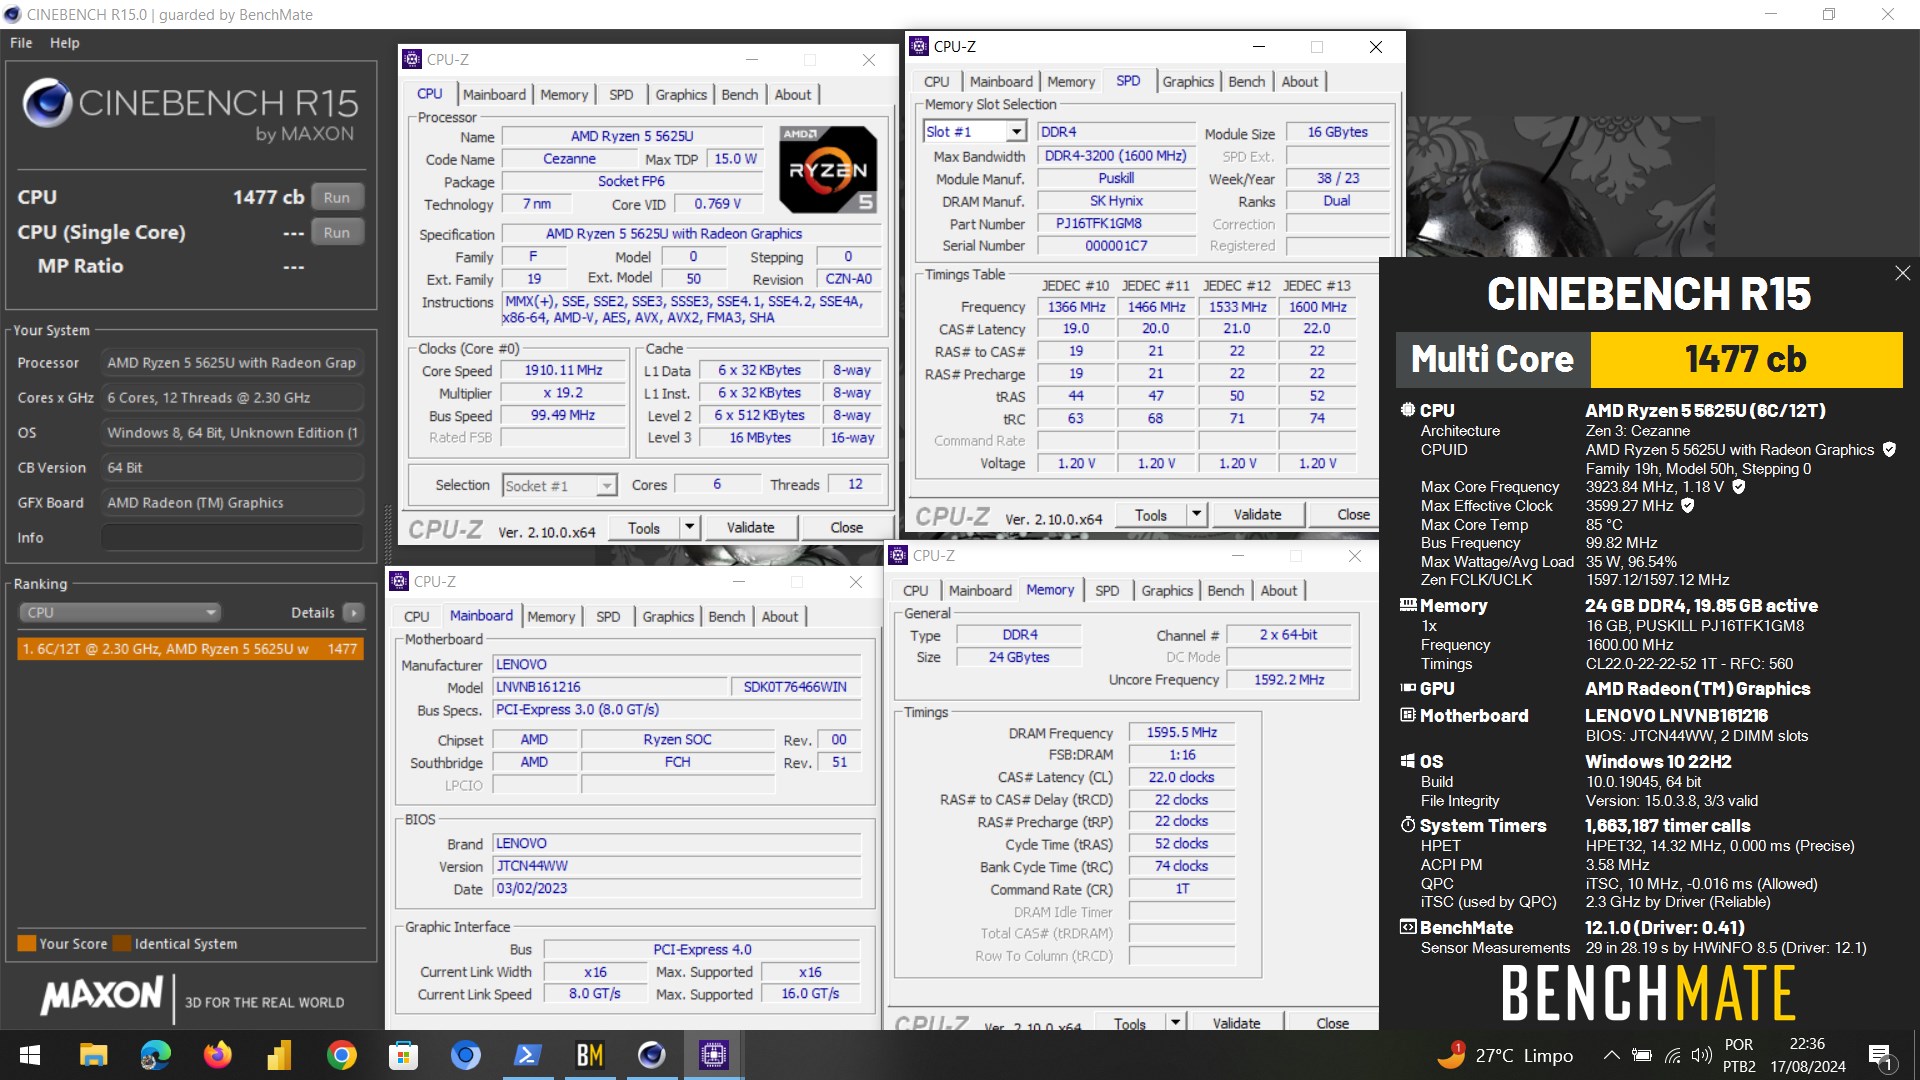Viewport: 1920px width, 1080px height.
Task: Launch Google Chrome from the taskbar
Action: tap(341, 1055)
